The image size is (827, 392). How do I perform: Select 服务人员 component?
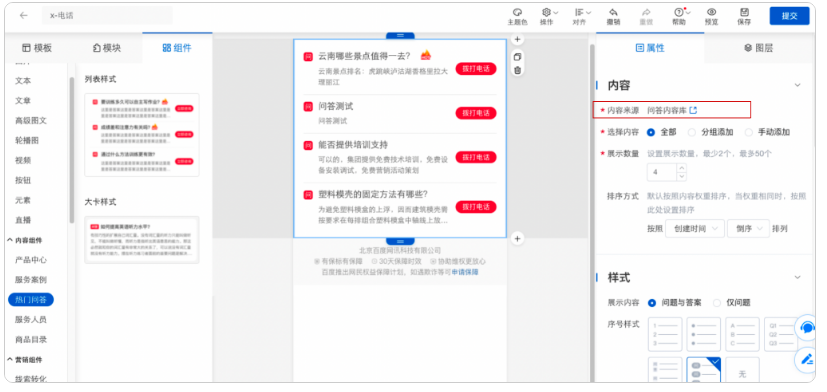(31, 320)
